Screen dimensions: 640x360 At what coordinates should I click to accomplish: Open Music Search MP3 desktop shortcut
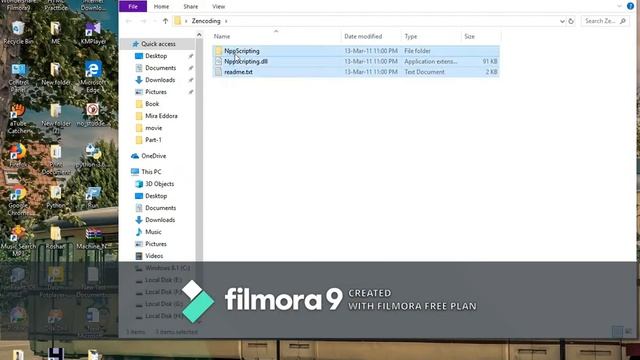pos(18,241)
